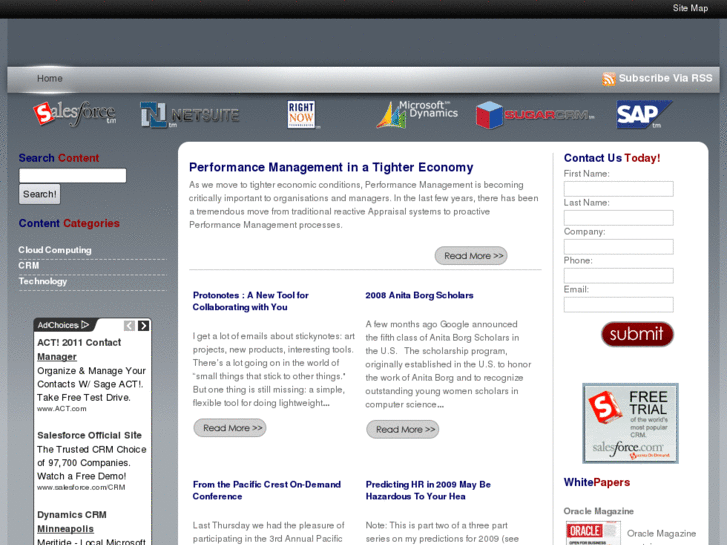Click the Salesforce Free Trial banner
This screenshot has height=545, width=727.
click(x=630, y=423)
